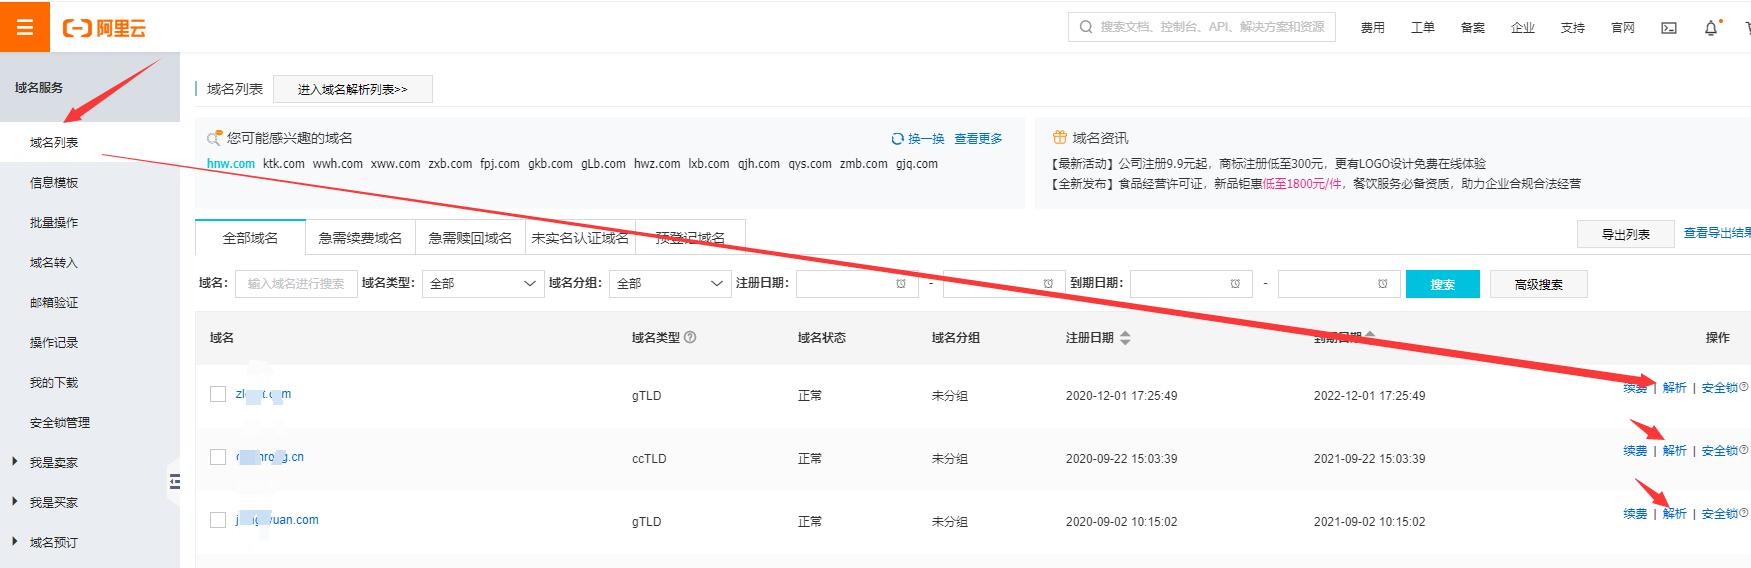
Task: Click the magnifier icon in top search
Action: pos(1086,27)
